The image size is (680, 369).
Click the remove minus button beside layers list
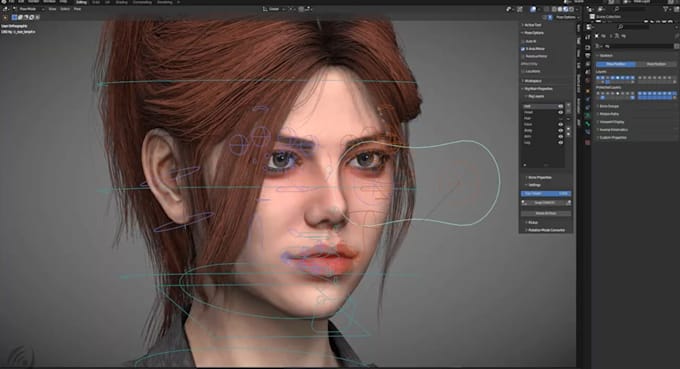pyautogui.click(x=568, y=111)
